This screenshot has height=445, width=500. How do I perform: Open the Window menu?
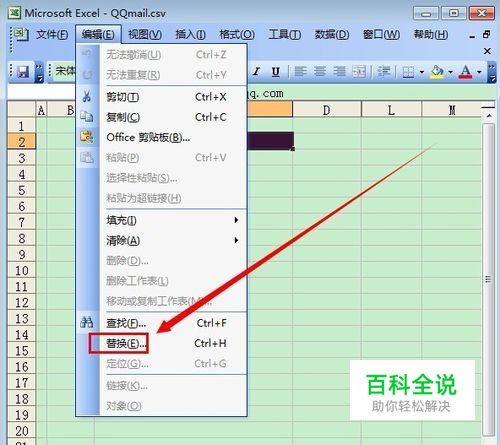(x=381, y=34)
